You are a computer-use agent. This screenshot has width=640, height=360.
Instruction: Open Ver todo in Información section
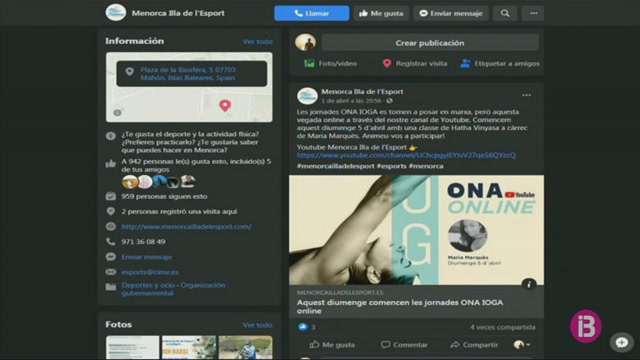(258, 41)
